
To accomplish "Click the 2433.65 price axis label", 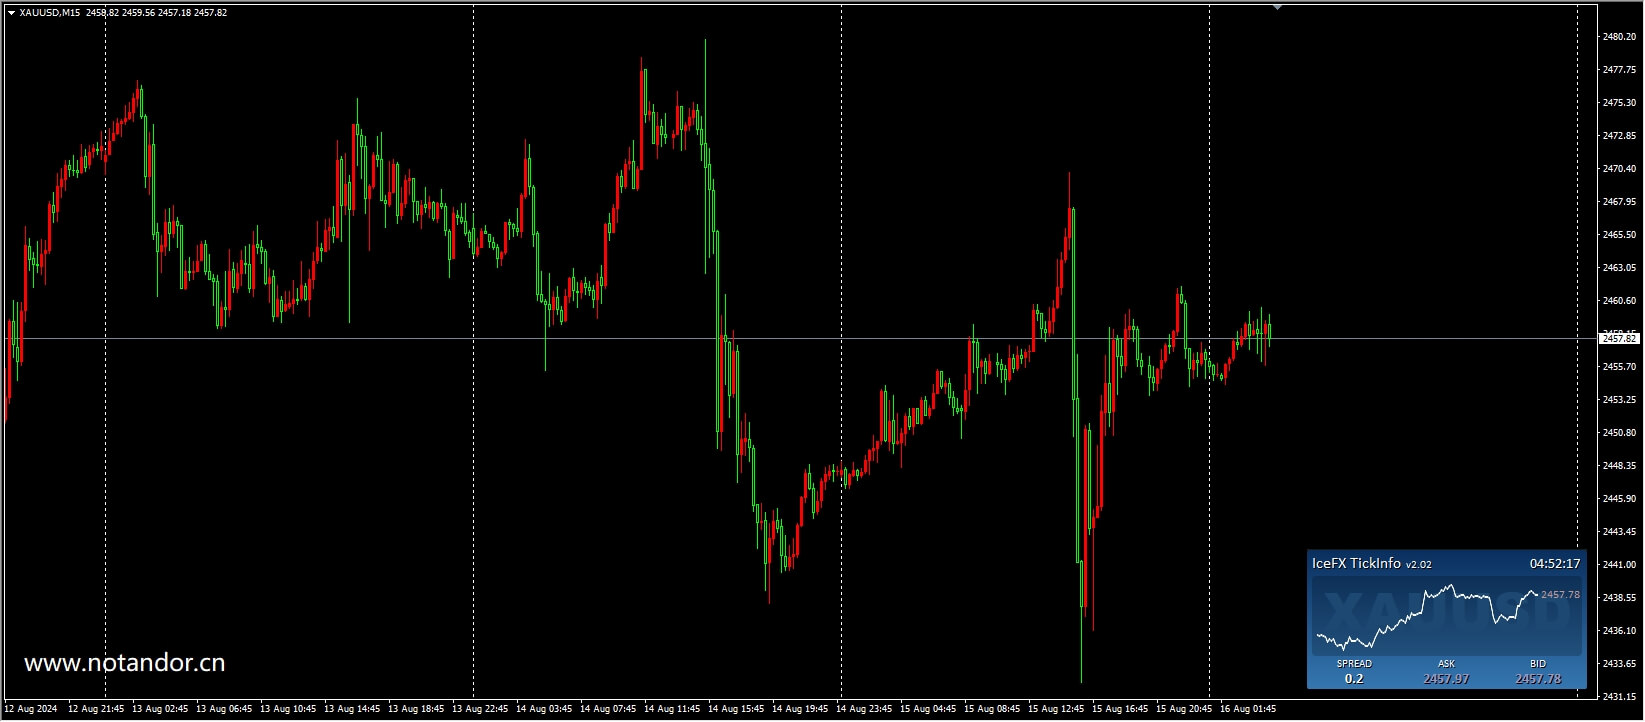I will click(1619, 664).
